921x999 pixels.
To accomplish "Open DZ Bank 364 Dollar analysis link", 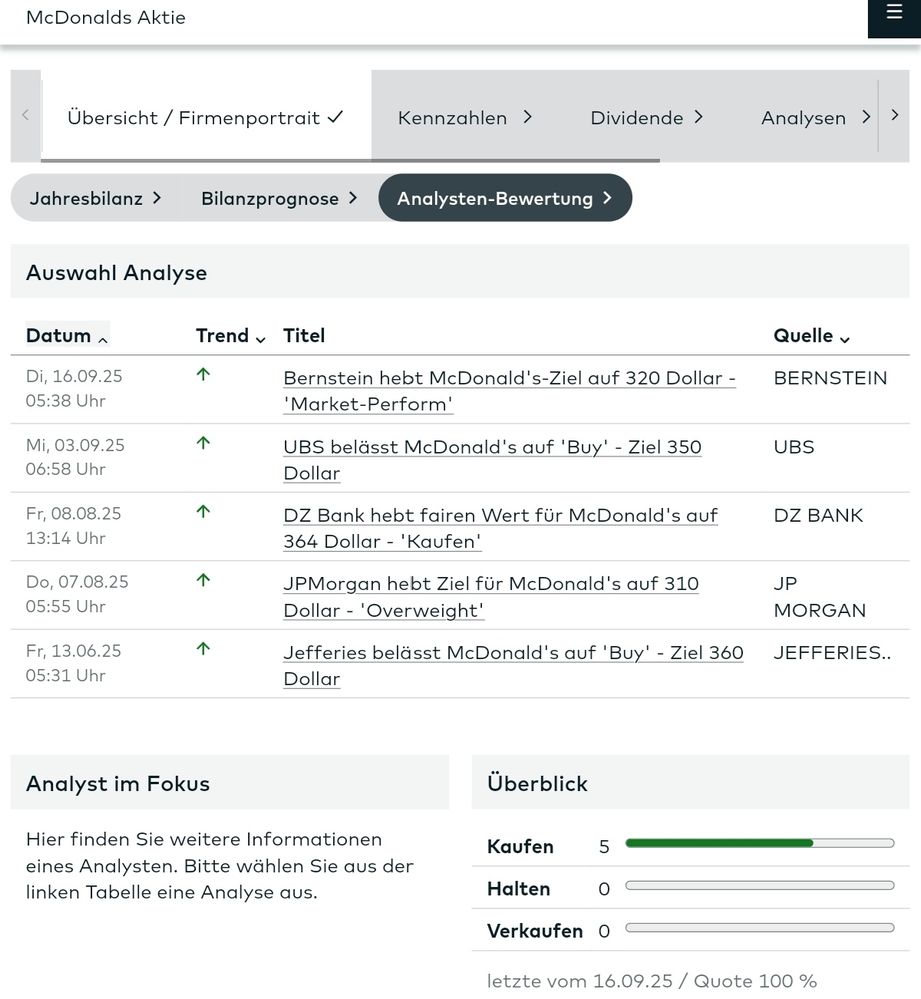I will coord(501,528).
